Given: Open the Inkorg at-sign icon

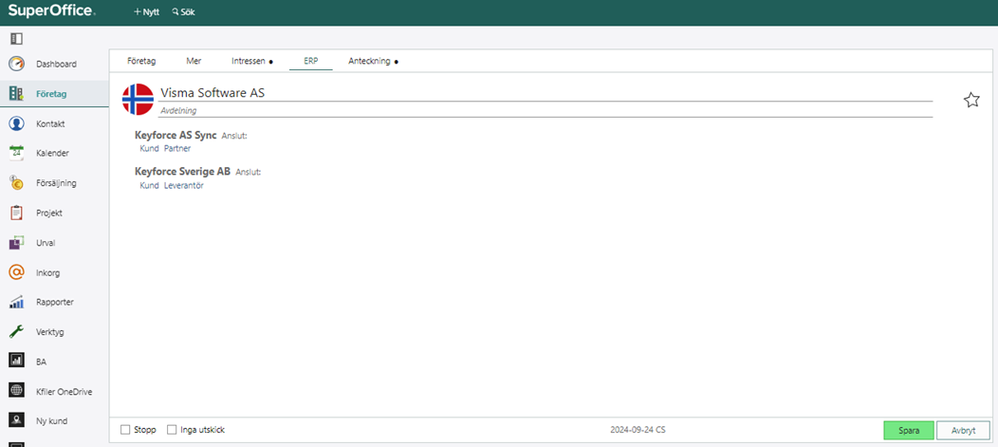Looking at the screenshot, I should [17, 273].
